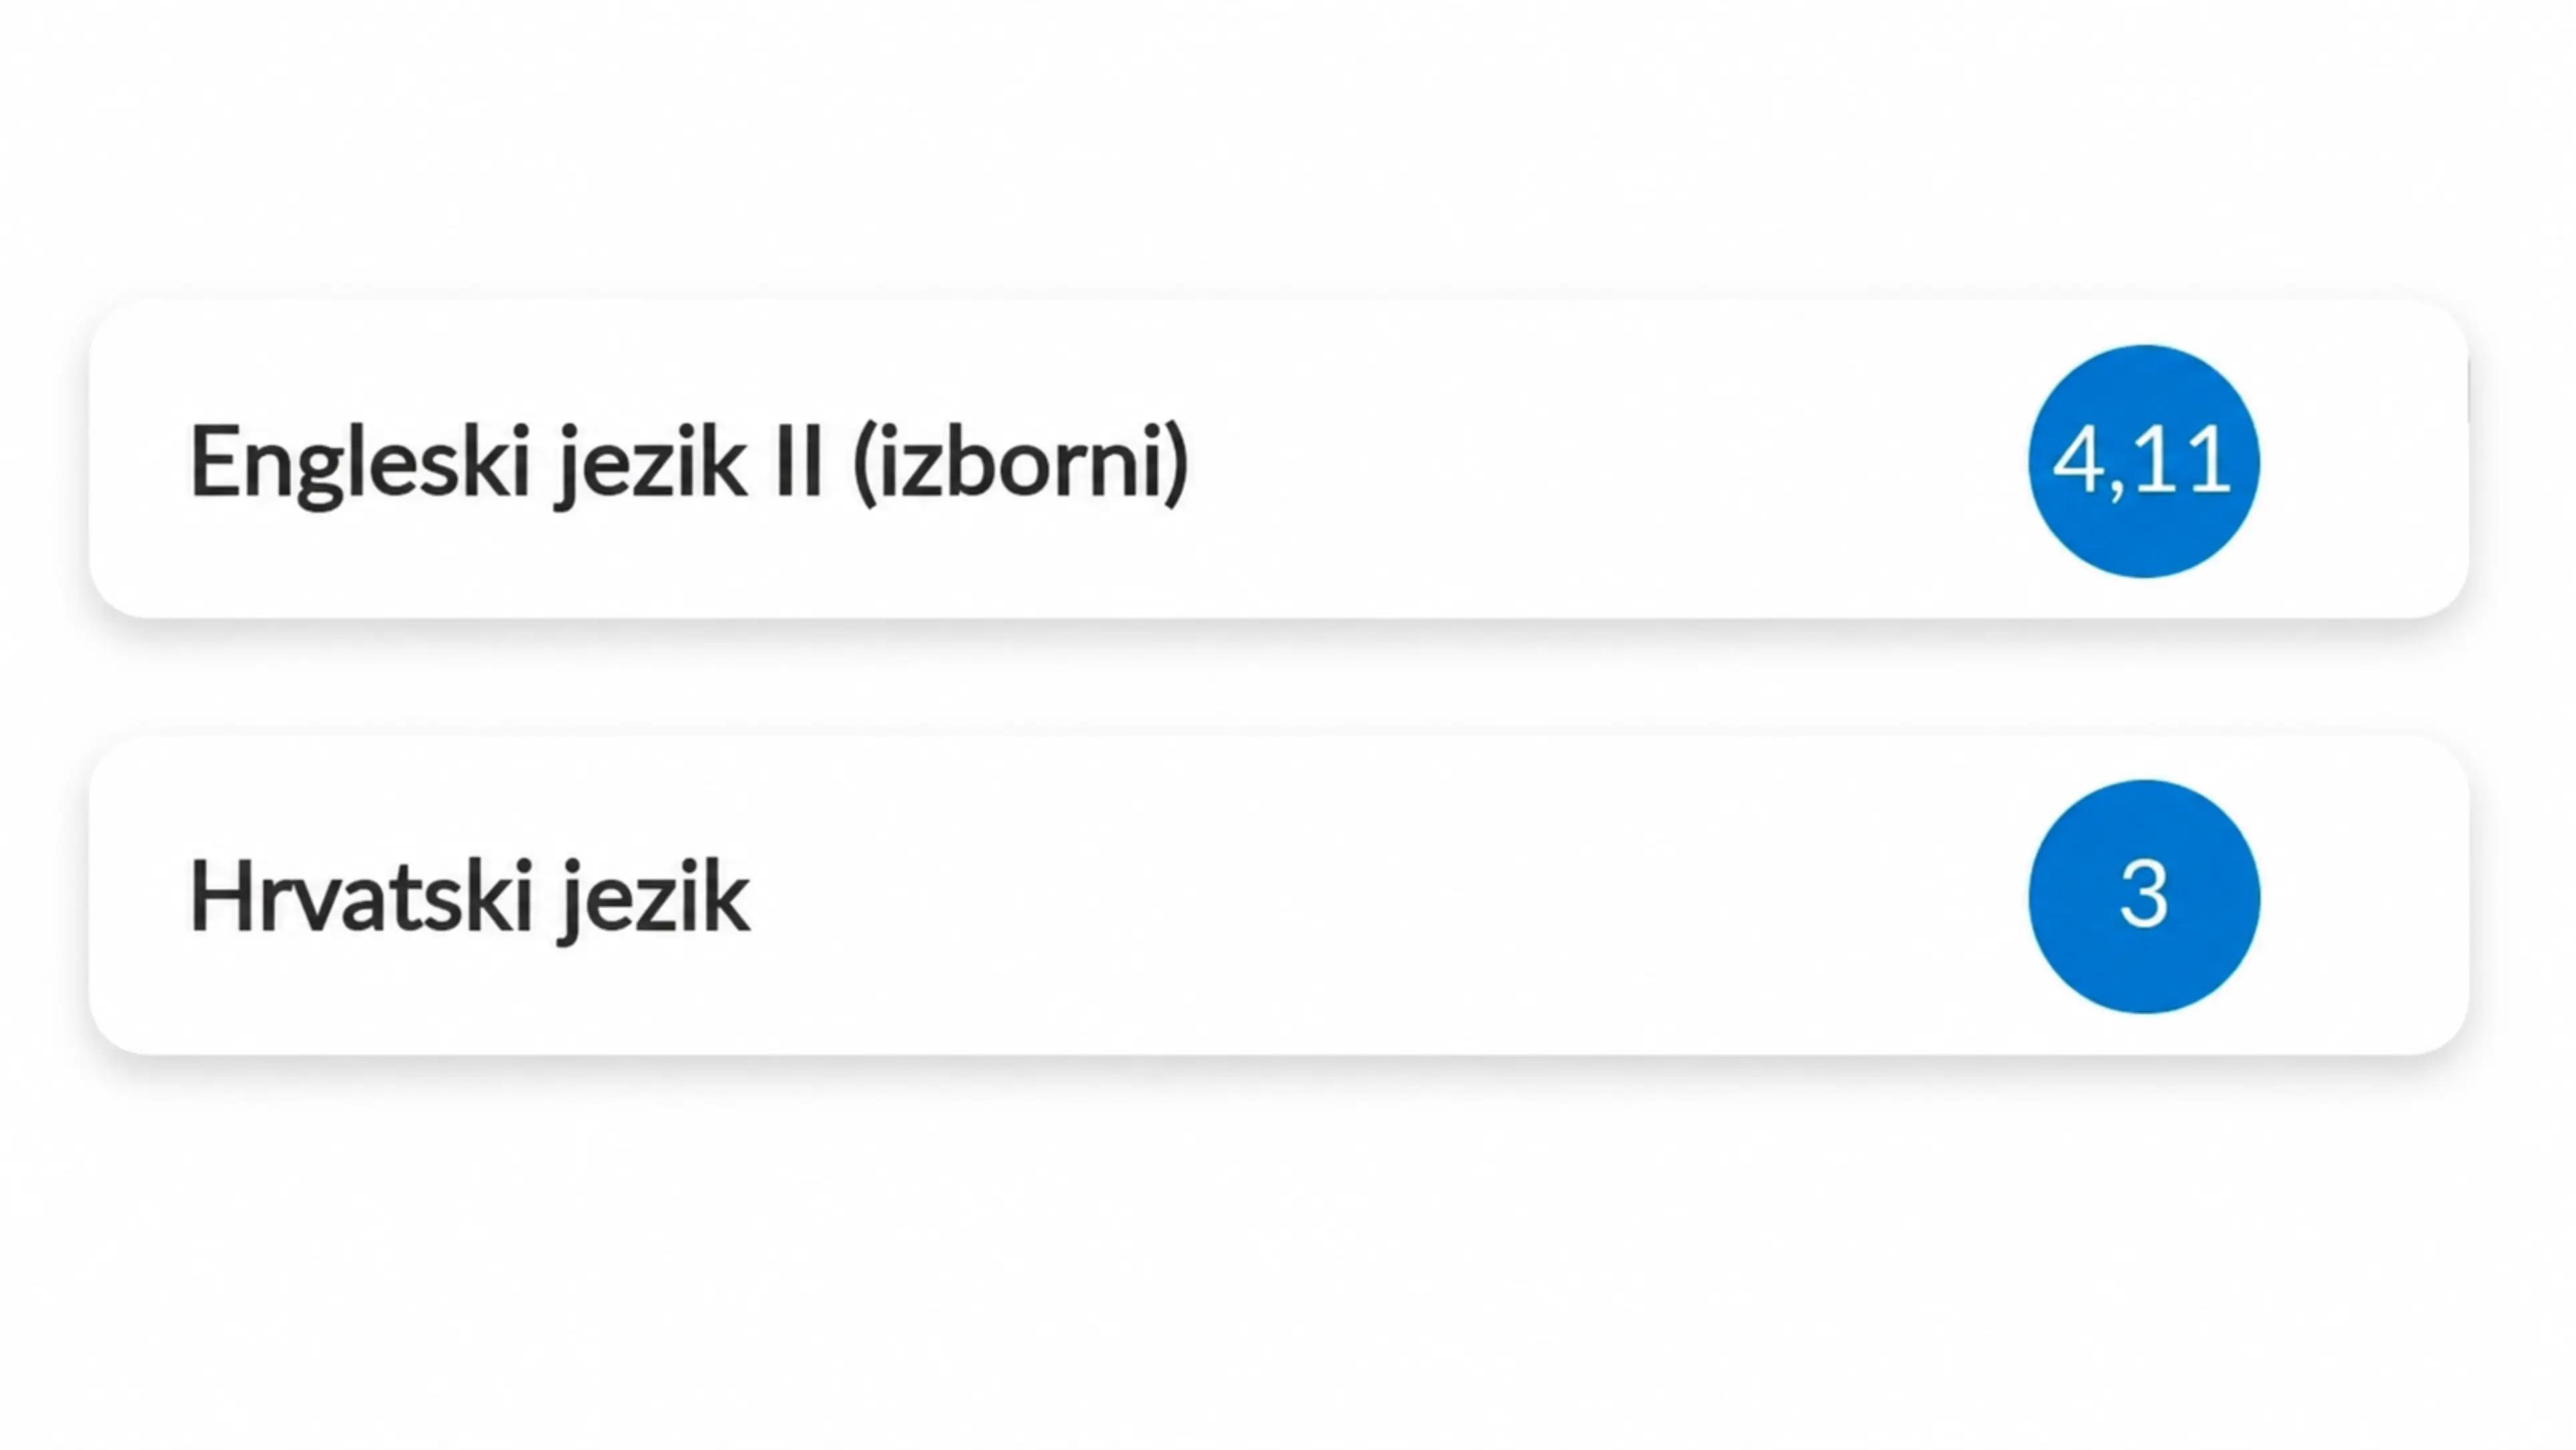View grades for the English elective course
The height and width of the screenshot is (1450, 2576).
[1278, 459]
